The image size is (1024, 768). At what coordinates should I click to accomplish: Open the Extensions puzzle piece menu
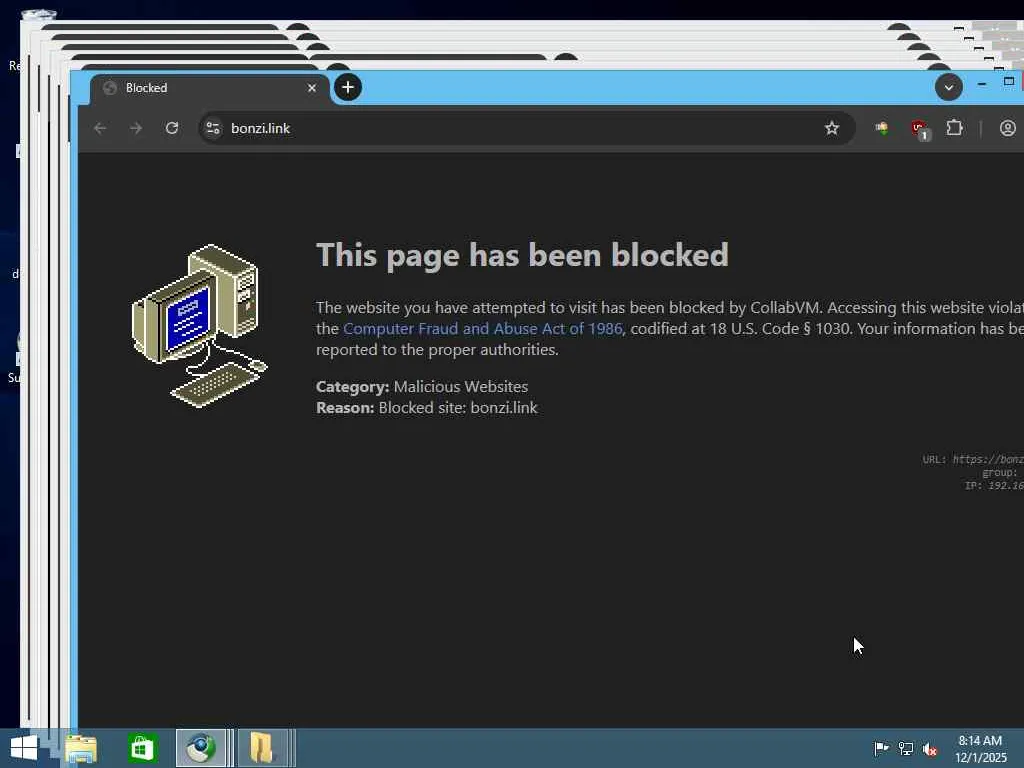tap(954, 128)
